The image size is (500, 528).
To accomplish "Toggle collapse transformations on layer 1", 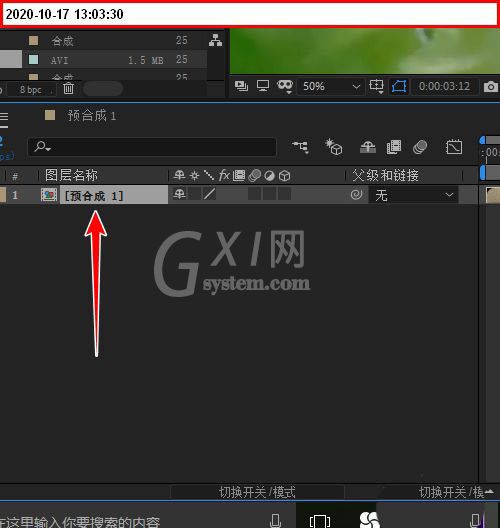I will tap(194, 194).
